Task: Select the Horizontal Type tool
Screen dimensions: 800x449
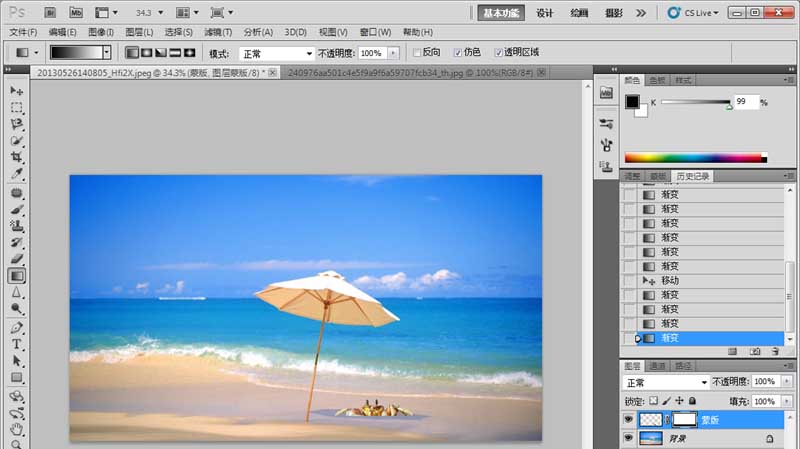Action: pos(16,344)
